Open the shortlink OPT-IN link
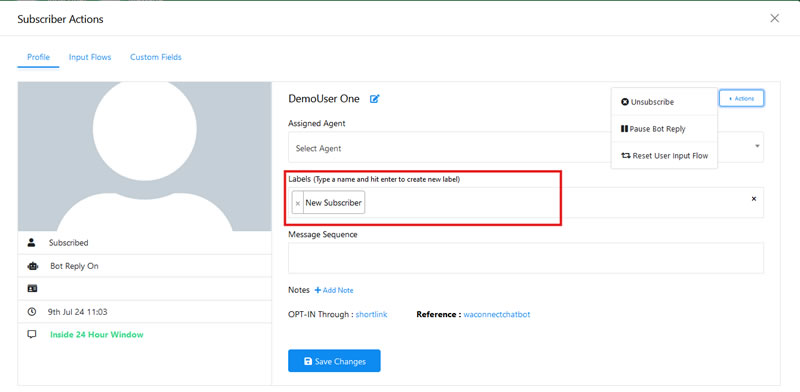Viewport: 800px width, 392px height. click(371, 314)
